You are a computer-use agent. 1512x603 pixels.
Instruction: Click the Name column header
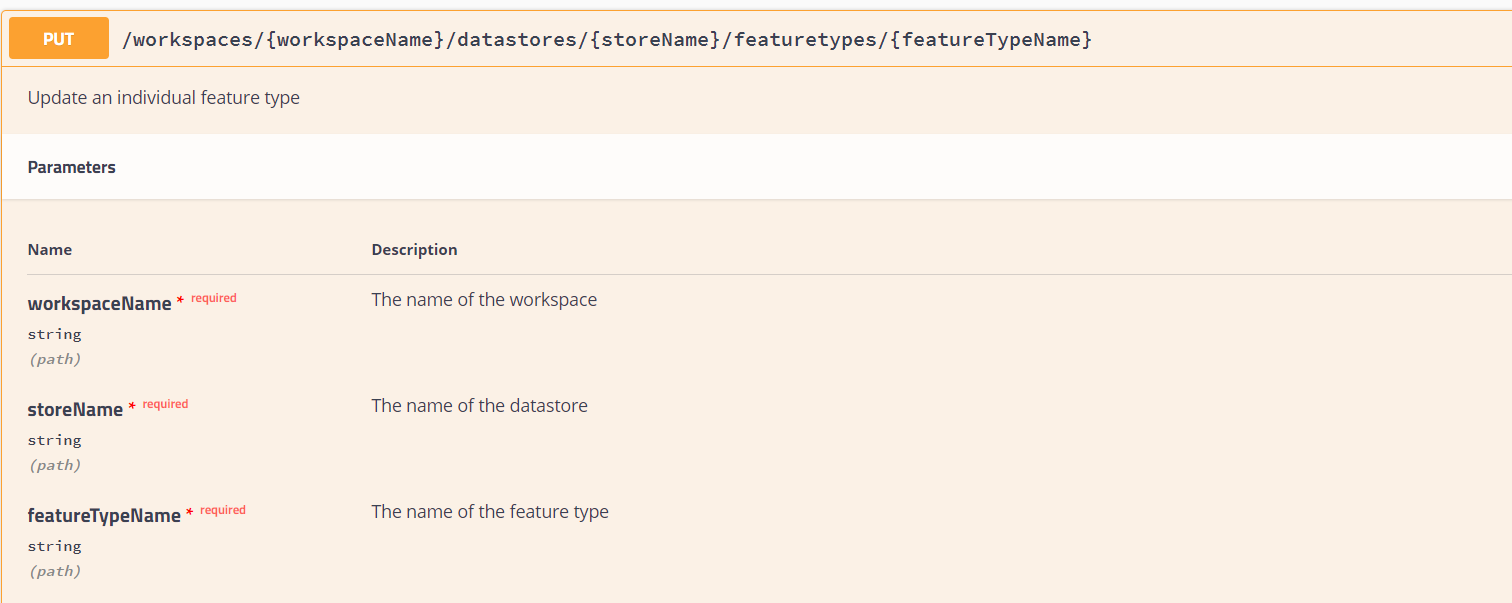click(x=50, y=250)
